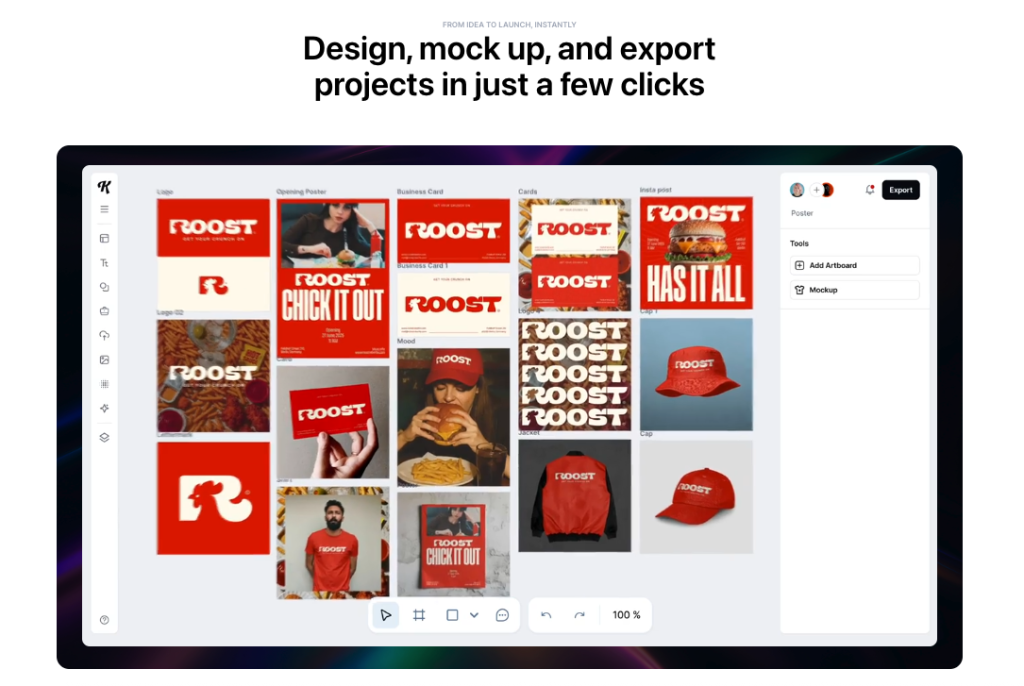
Task: Open the uploads cloud icon
Action: [104, 336]
